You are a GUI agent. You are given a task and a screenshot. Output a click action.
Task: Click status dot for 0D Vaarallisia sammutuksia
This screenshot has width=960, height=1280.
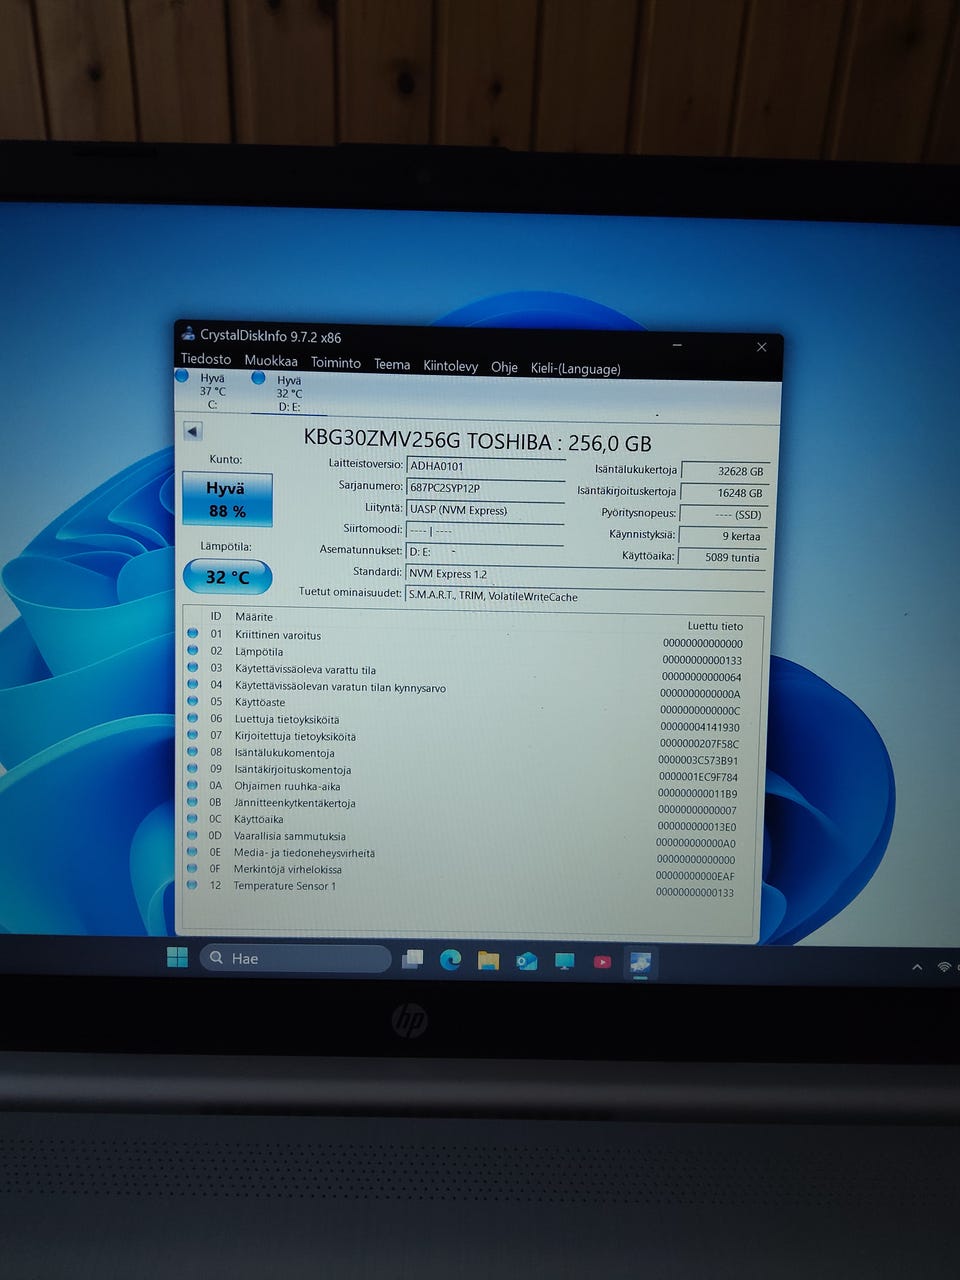(193, 835)
